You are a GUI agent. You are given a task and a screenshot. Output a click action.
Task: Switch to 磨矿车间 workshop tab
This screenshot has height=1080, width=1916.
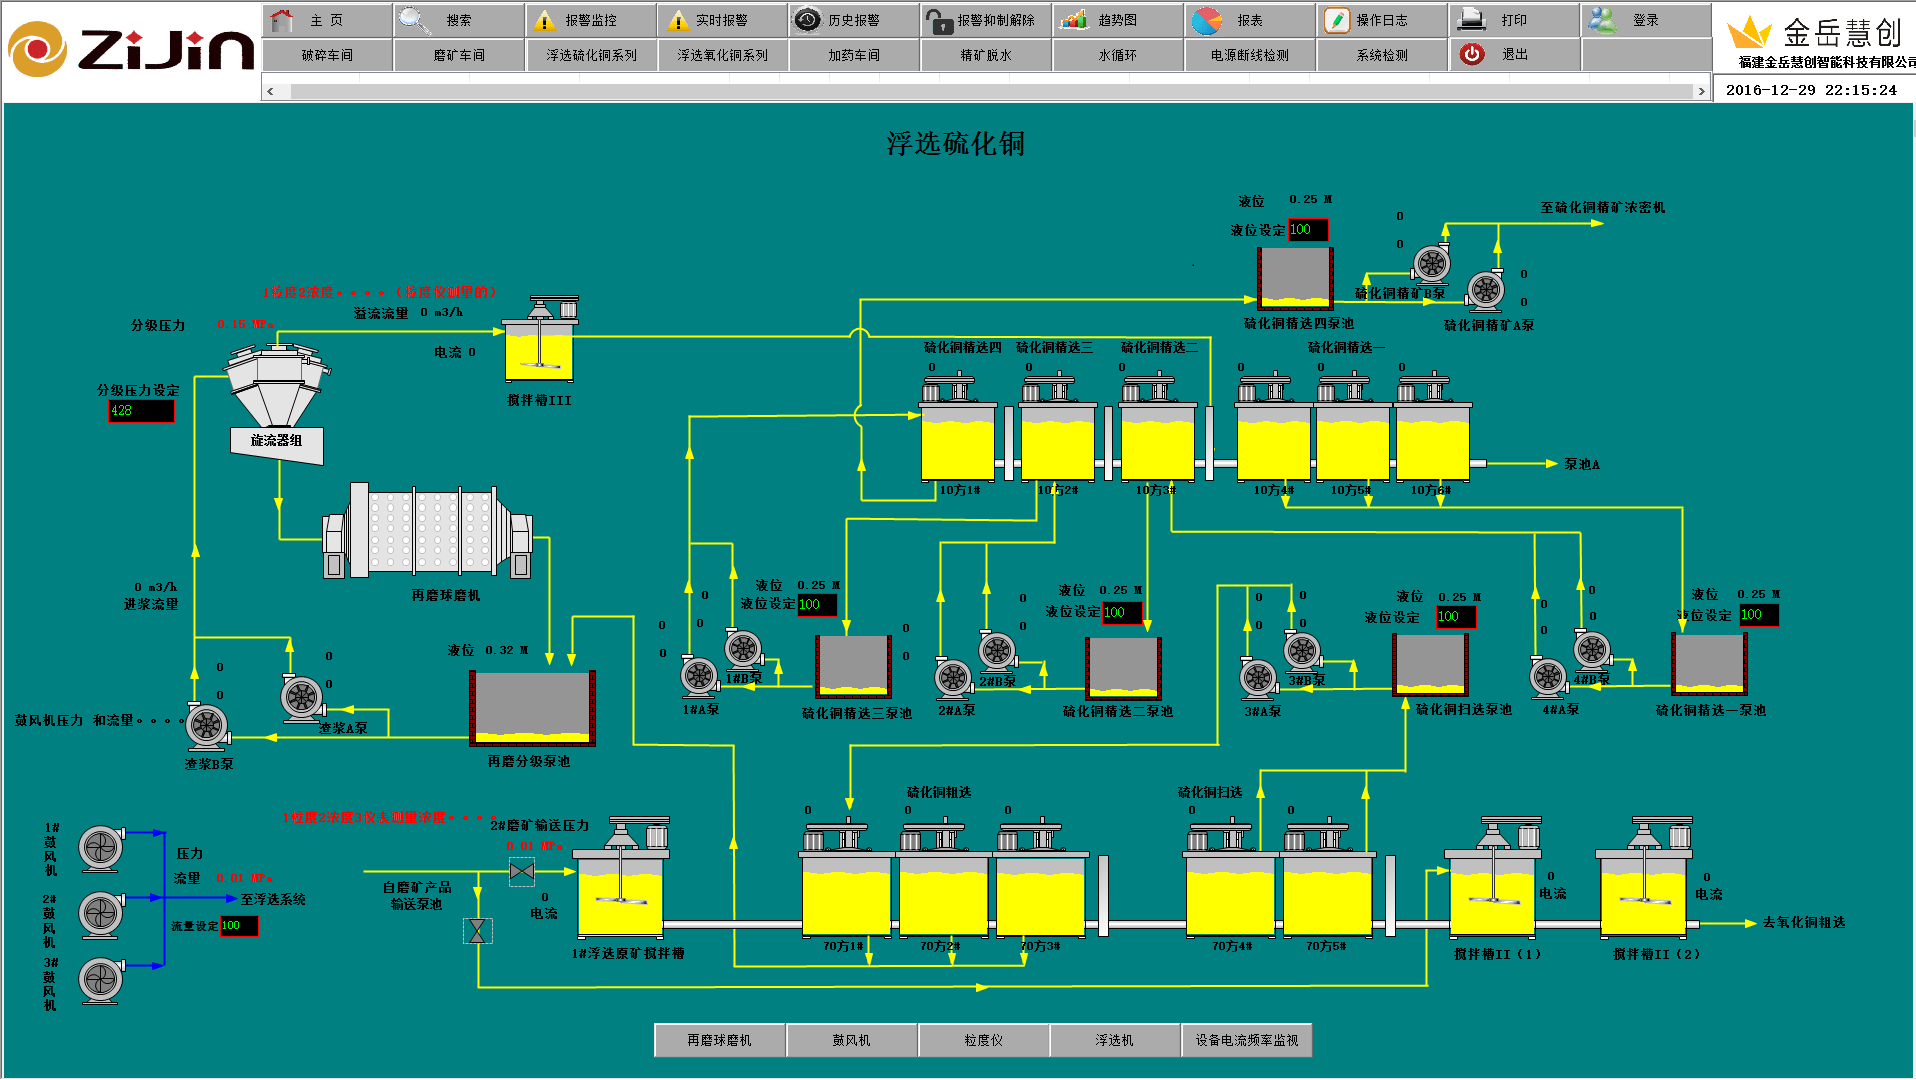pos(459,55)
